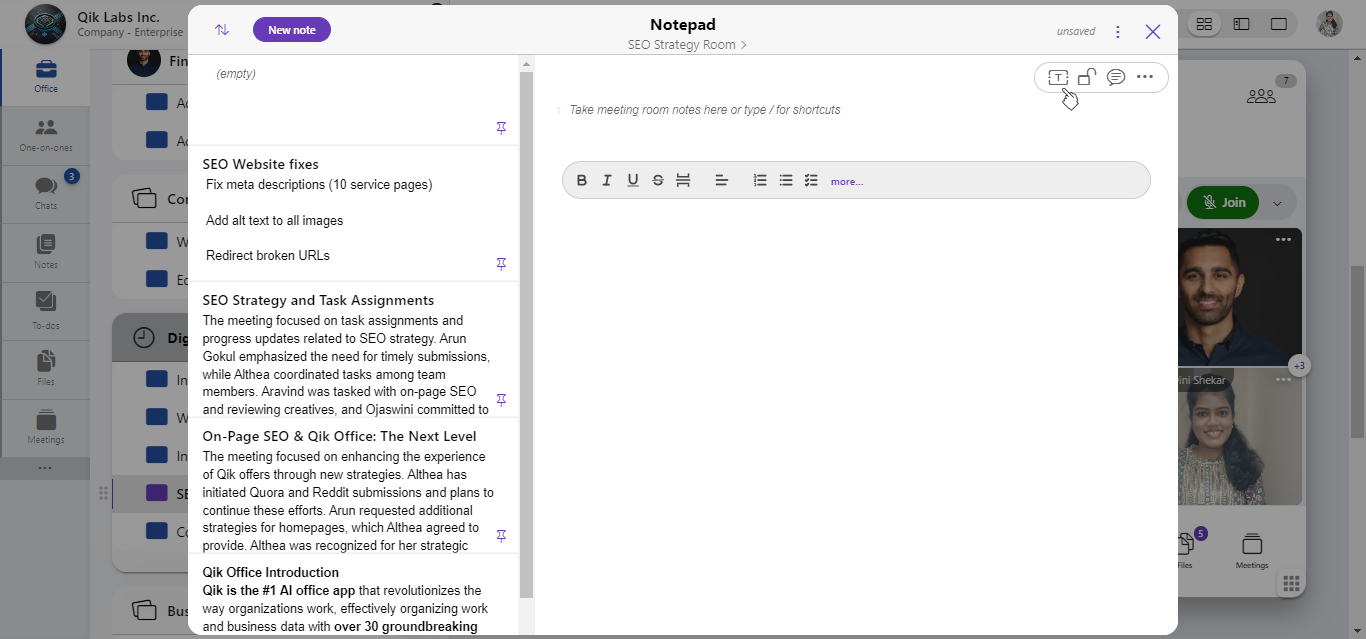Toggle the note lock icon
This screenshot has height=639, width=1366.
point(1087,77)
